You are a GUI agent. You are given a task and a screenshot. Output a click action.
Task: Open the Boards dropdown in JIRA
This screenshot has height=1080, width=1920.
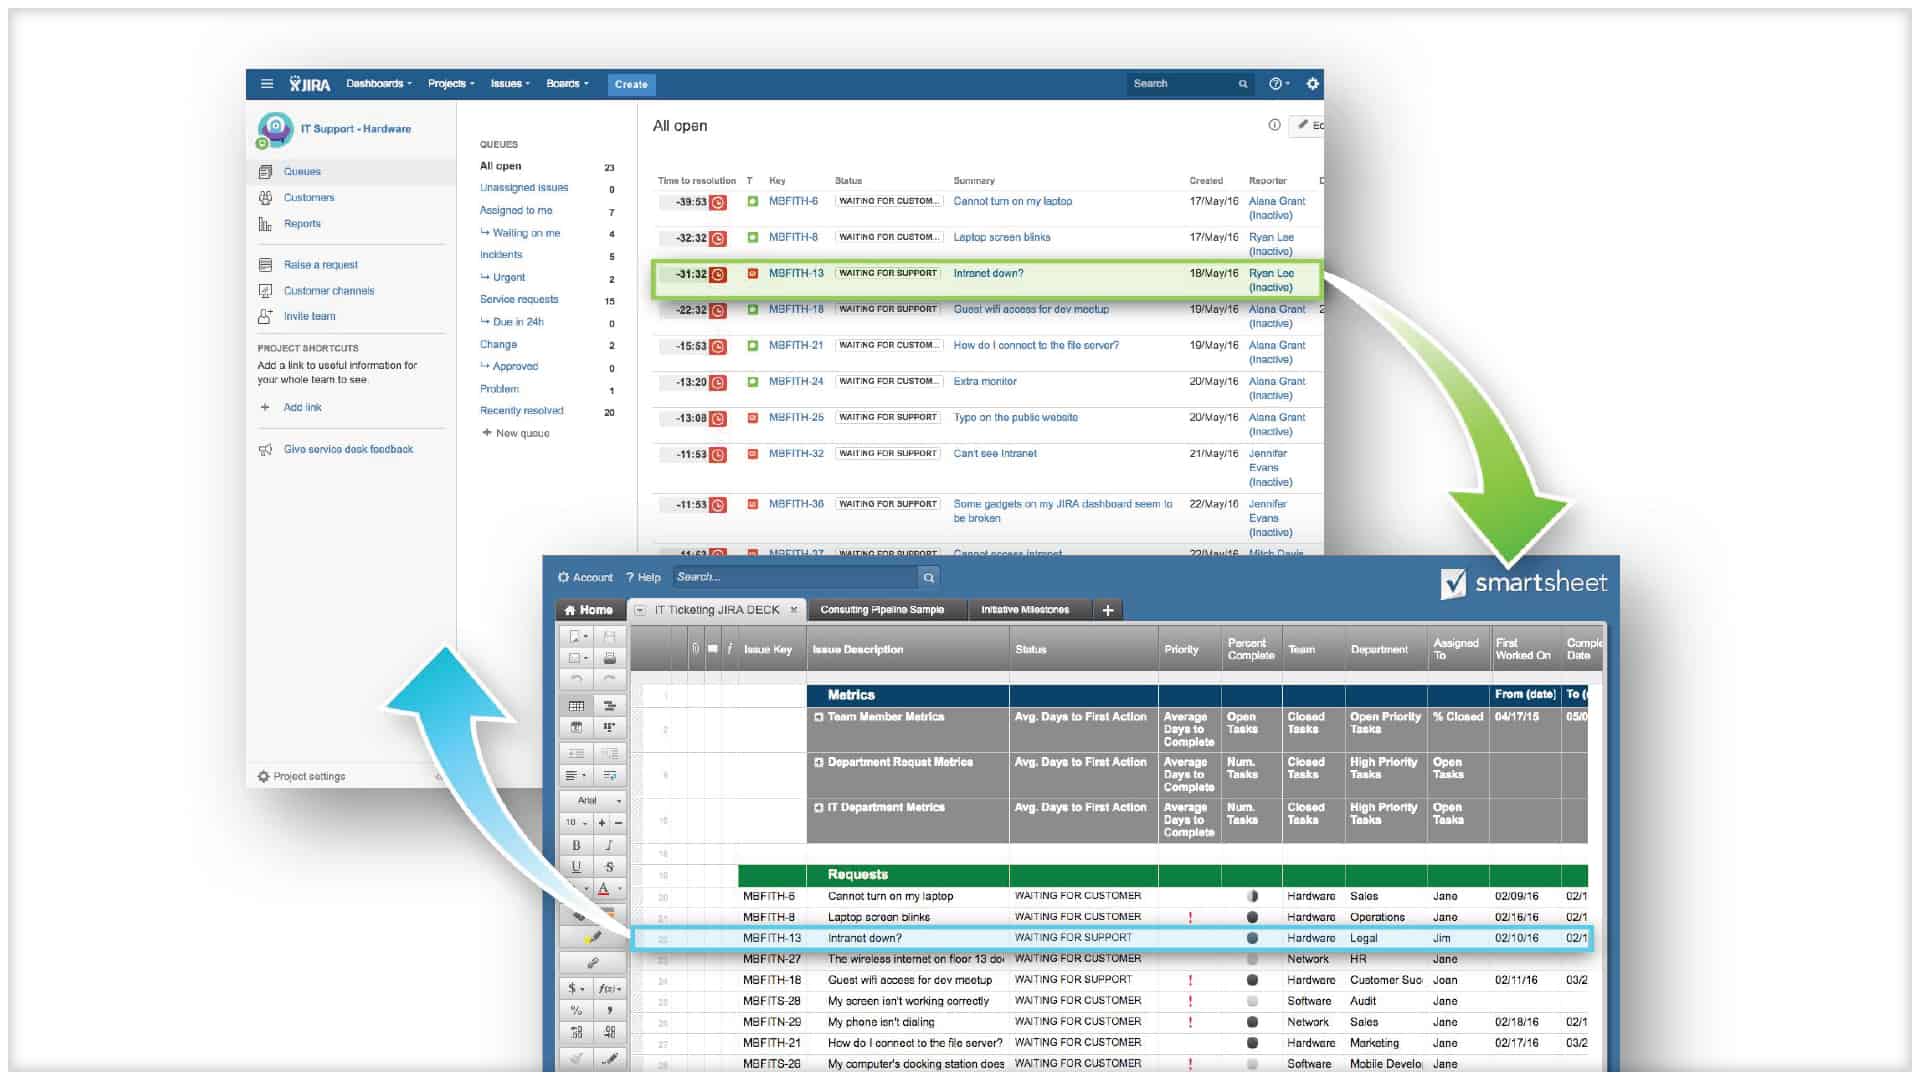pyautogui.click(x=567, y=84)
